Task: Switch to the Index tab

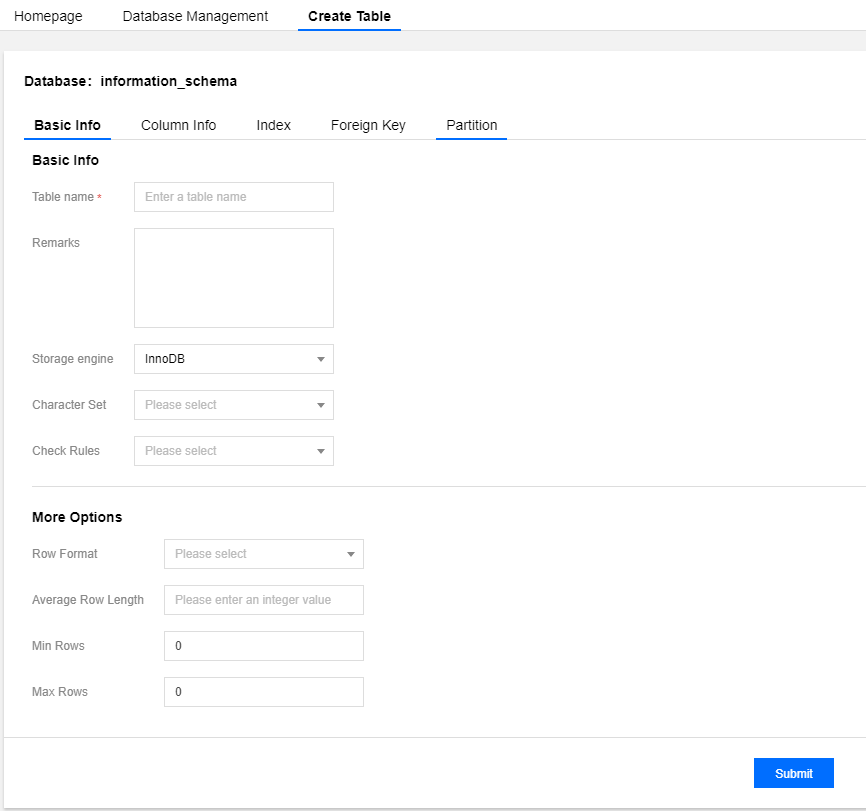Action: (273, 125)
